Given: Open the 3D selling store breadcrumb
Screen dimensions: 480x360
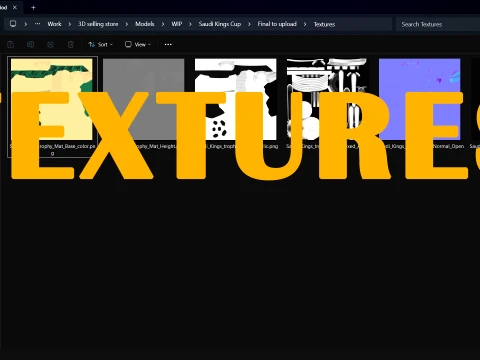Looking at the screenshot, I should (98, 24).
